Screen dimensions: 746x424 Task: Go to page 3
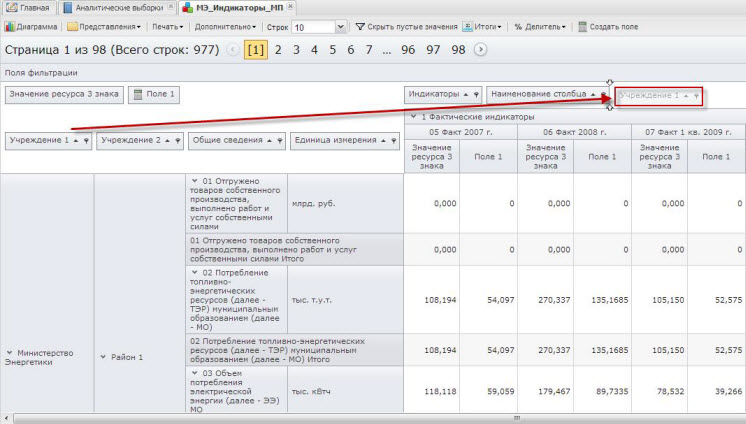point(296,50)
